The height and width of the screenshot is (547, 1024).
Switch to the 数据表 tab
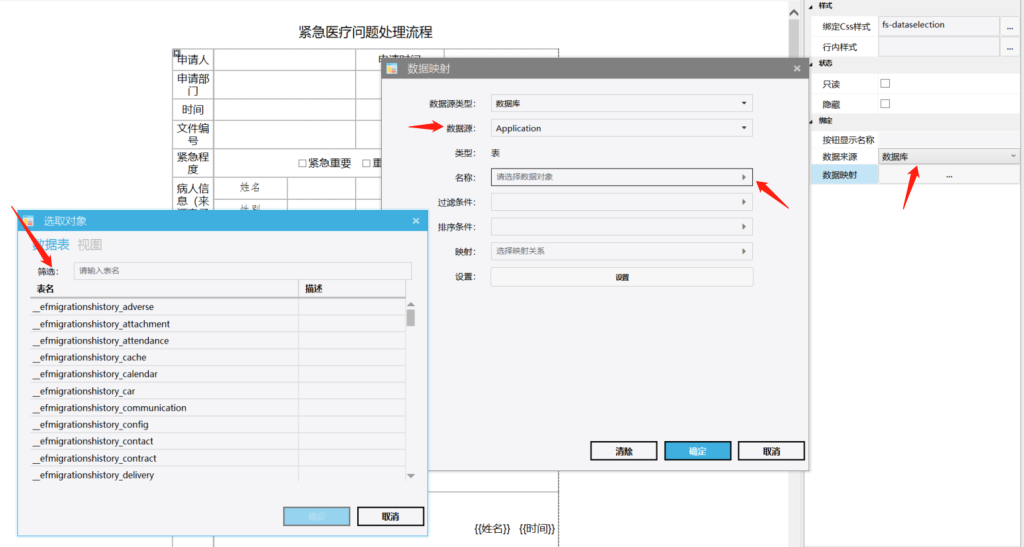tap(51, 245)
